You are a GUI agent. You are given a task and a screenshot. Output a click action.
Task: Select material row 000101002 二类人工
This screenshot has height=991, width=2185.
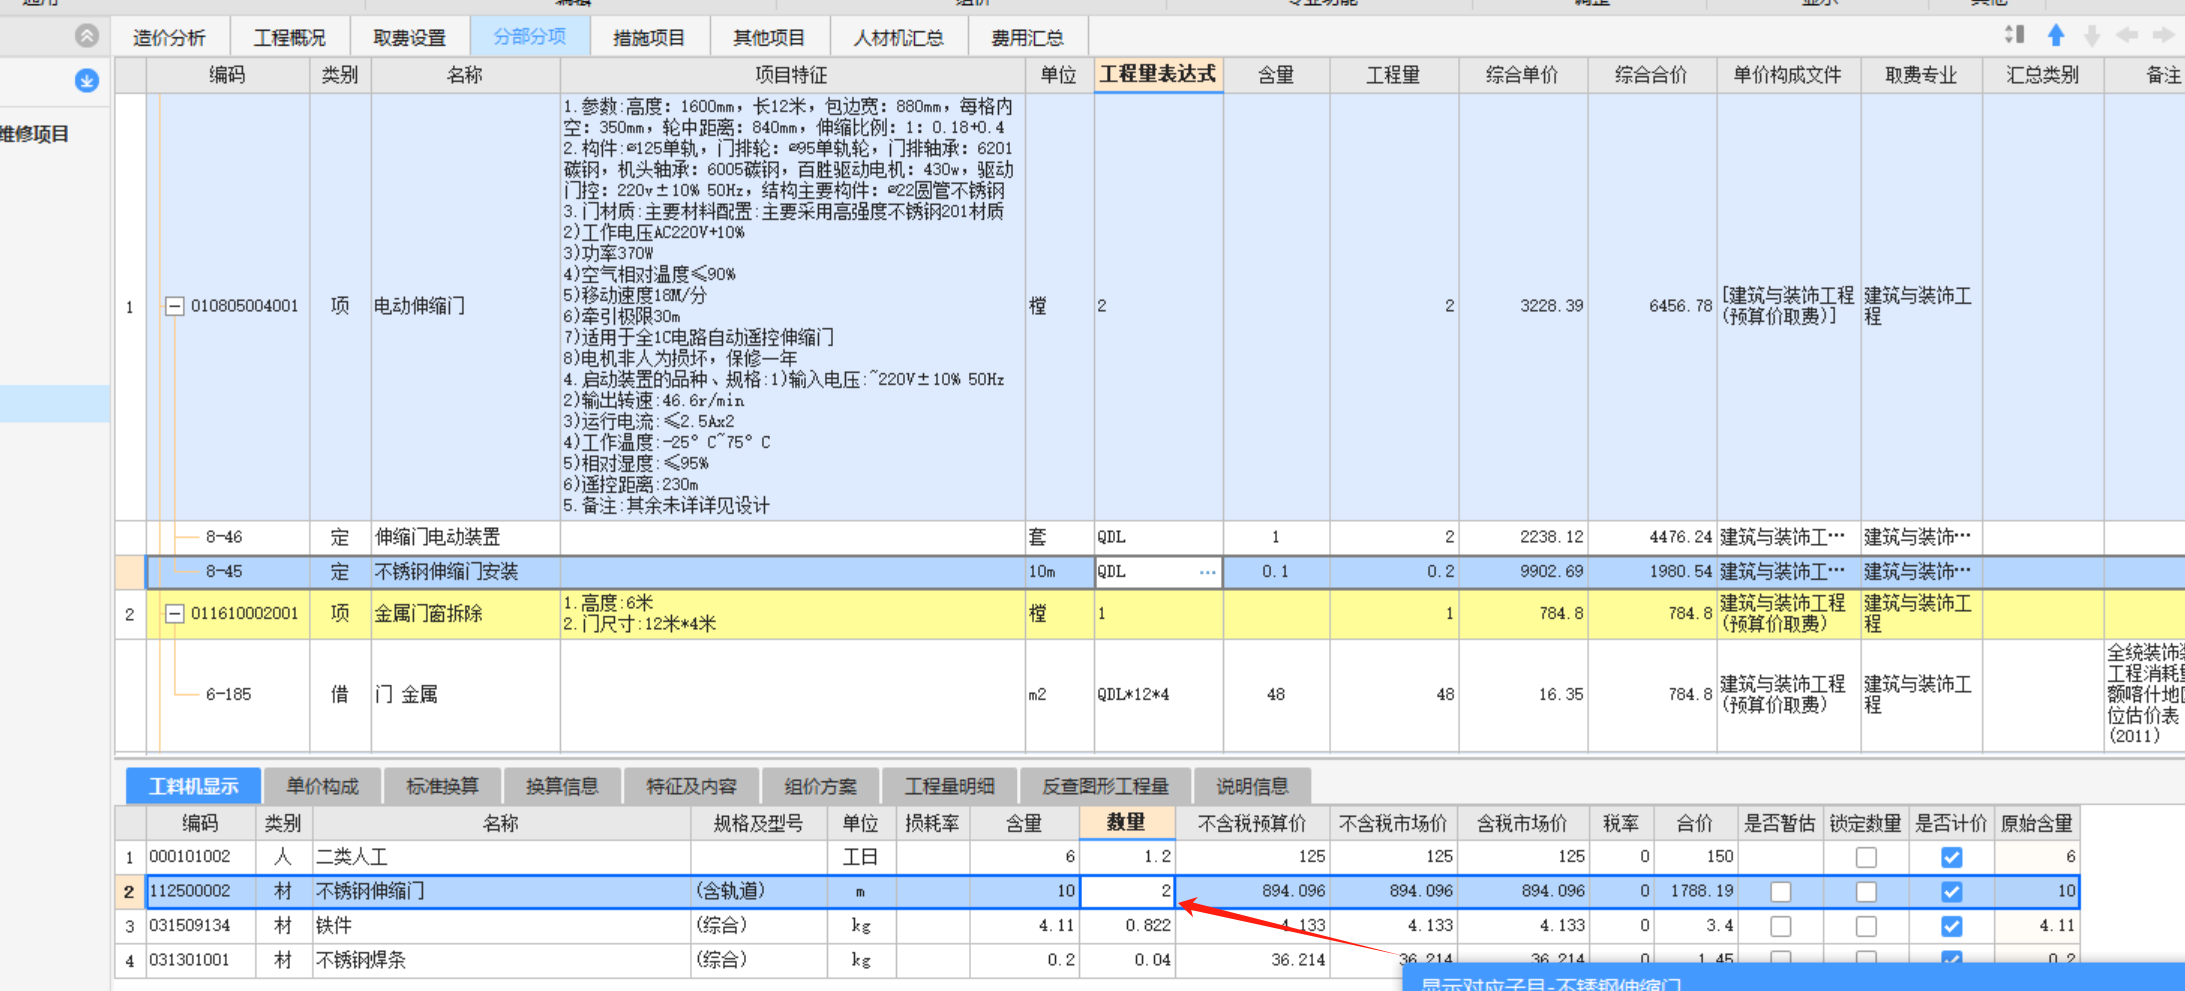coord(1097,857)
